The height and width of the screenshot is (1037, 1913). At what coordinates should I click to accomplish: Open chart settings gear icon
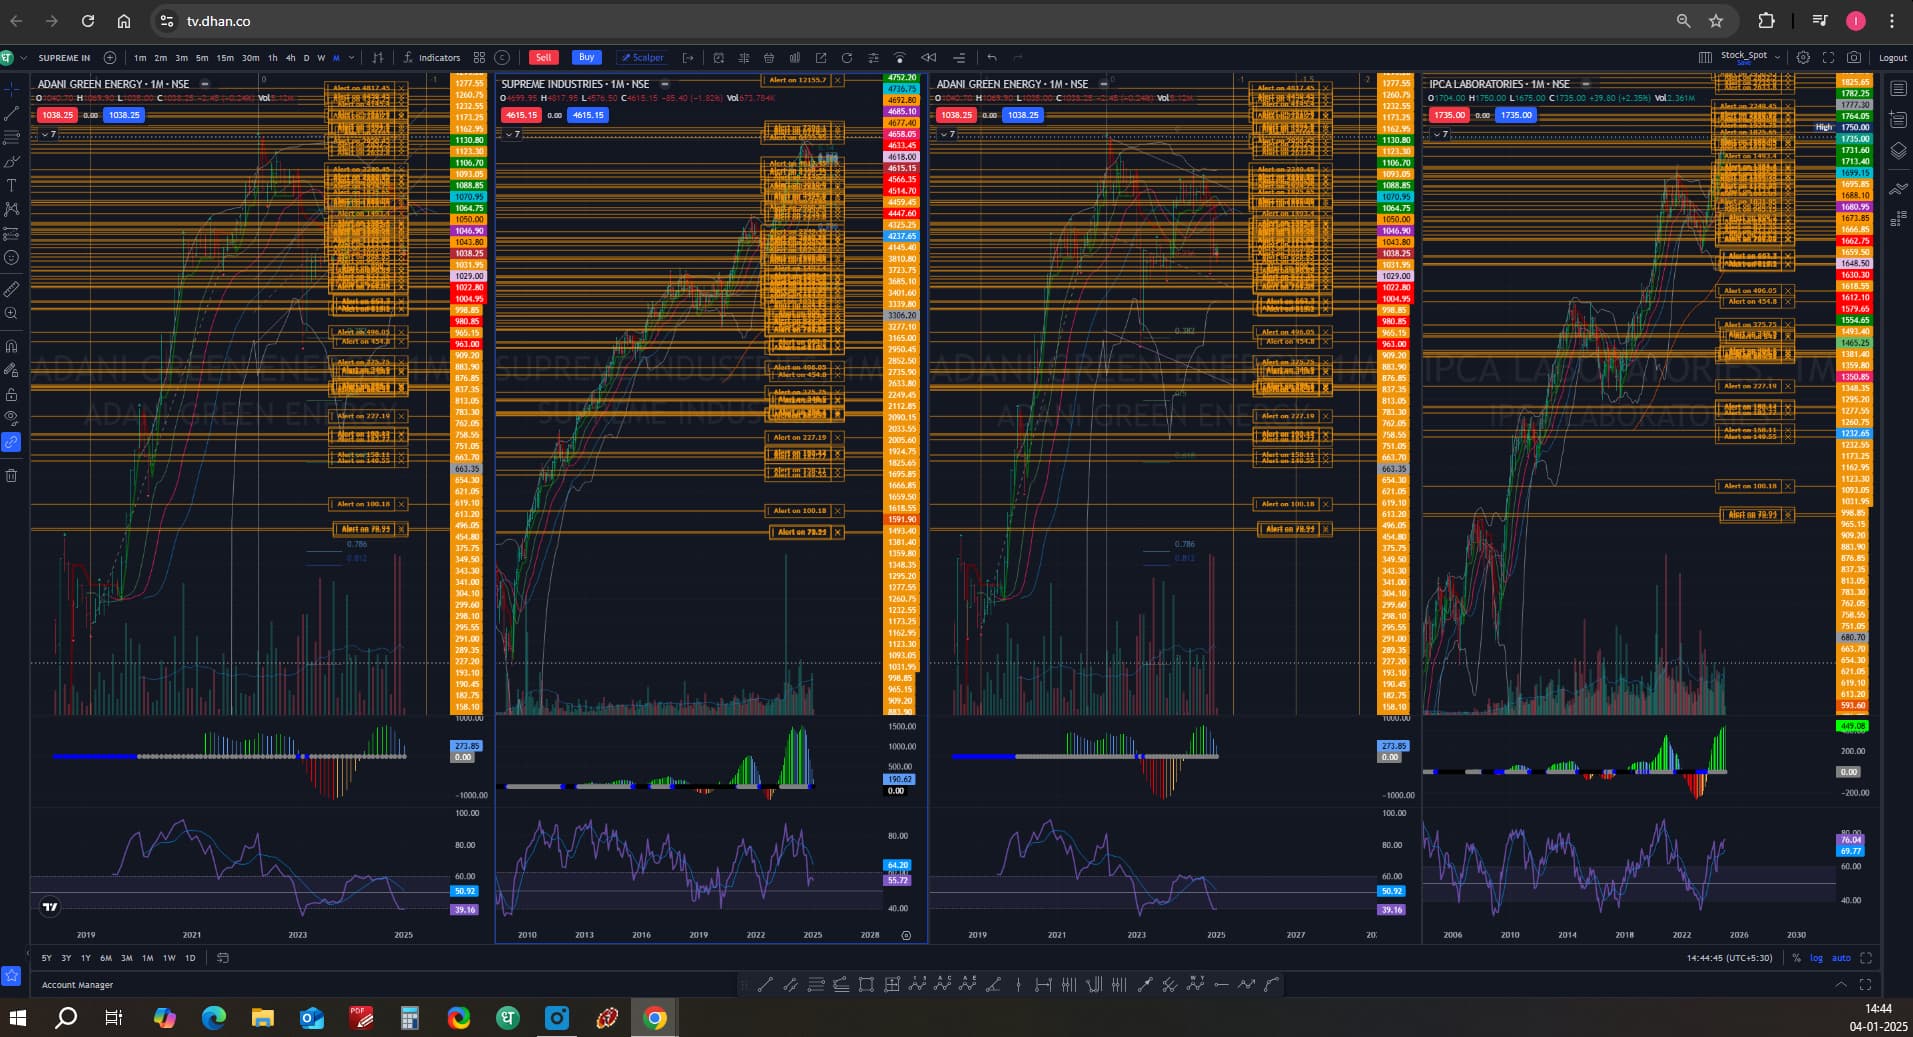(1803, 58)
